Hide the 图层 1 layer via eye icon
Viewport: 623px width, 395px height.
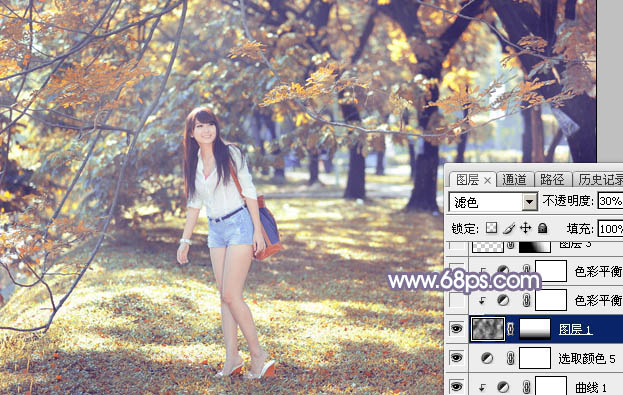(457, 329)
